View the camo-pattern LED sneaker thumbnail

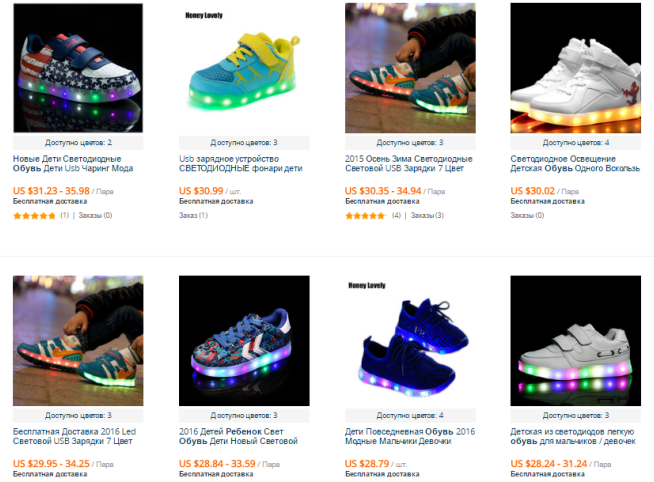point(244,341)
